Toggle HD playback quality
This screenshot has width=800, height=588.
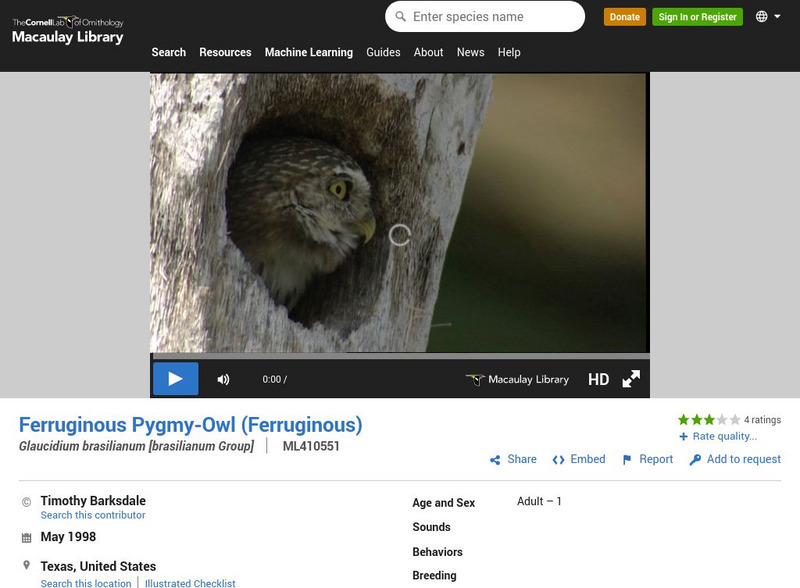pos(600,379)
